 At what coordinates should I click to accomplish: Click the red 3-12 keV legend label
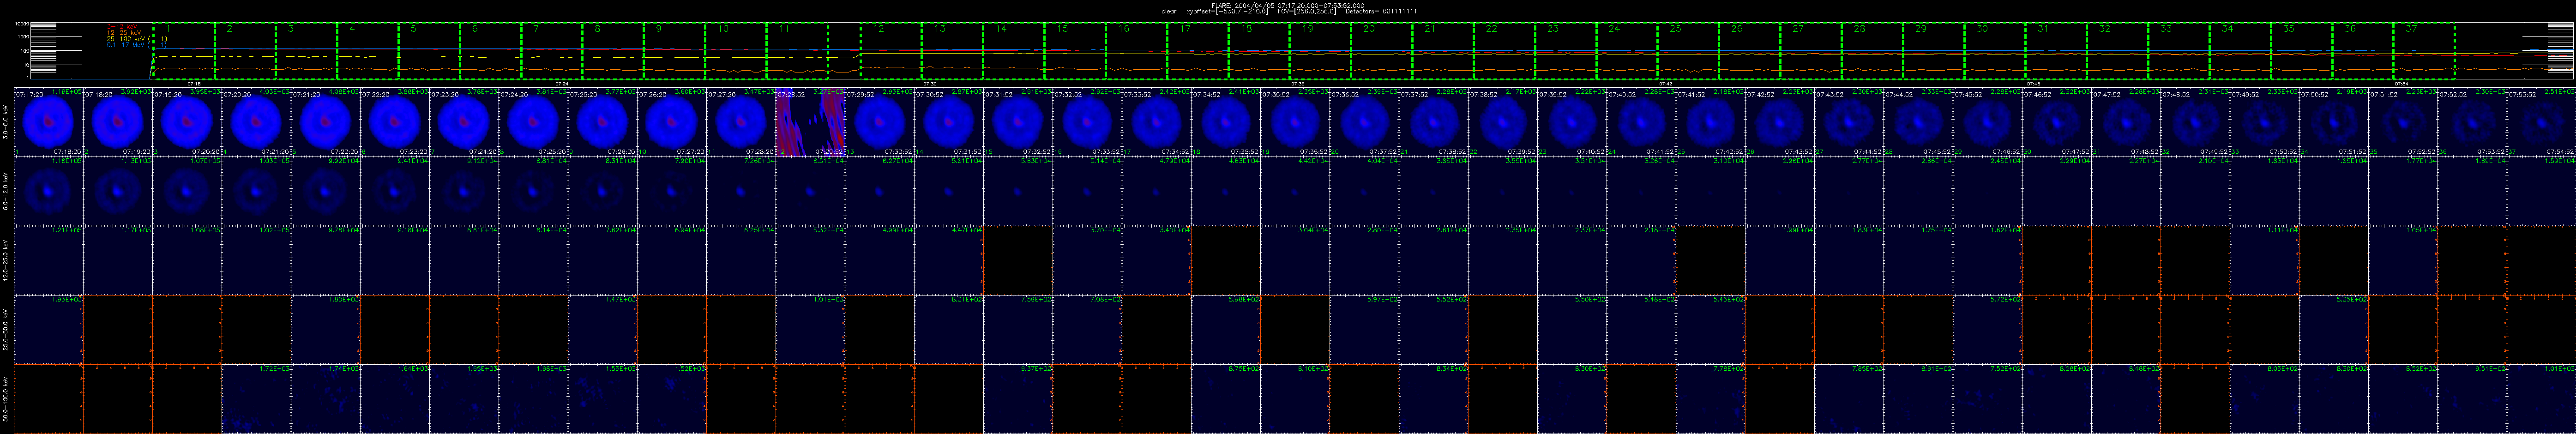(x=121, y=27)
